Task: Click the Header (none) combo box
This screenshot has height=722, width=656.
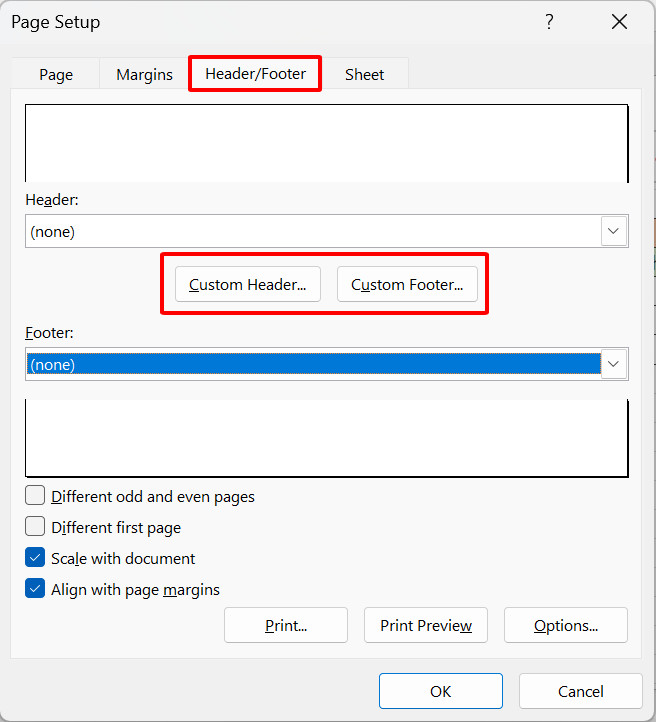Action: (x=312, y=231)
